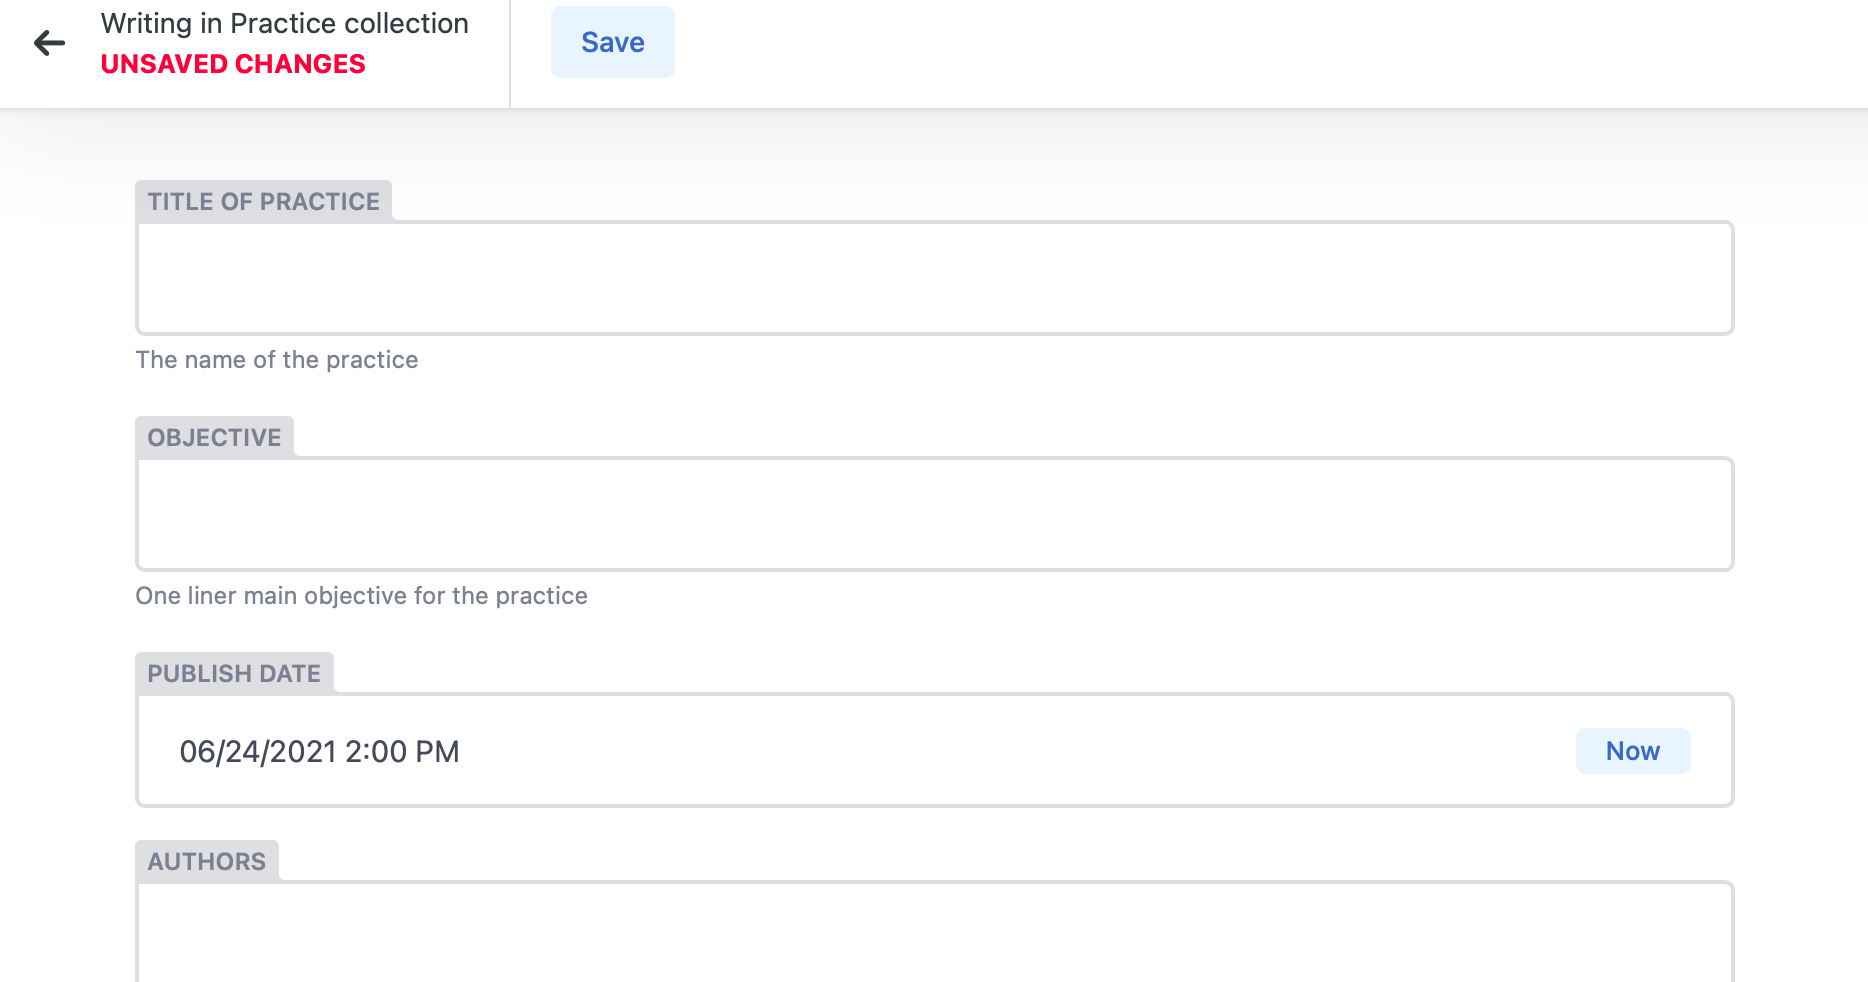Click the date value 06/24/2021 2:00 PM
Image resolution: width=1868 pixels, height=982 pixels.
point(320,751)
